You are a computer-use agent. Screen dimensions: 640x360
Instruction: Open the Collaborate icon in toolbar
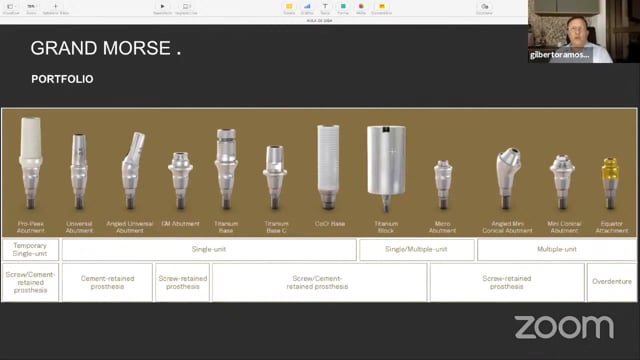tap(484, 7)
